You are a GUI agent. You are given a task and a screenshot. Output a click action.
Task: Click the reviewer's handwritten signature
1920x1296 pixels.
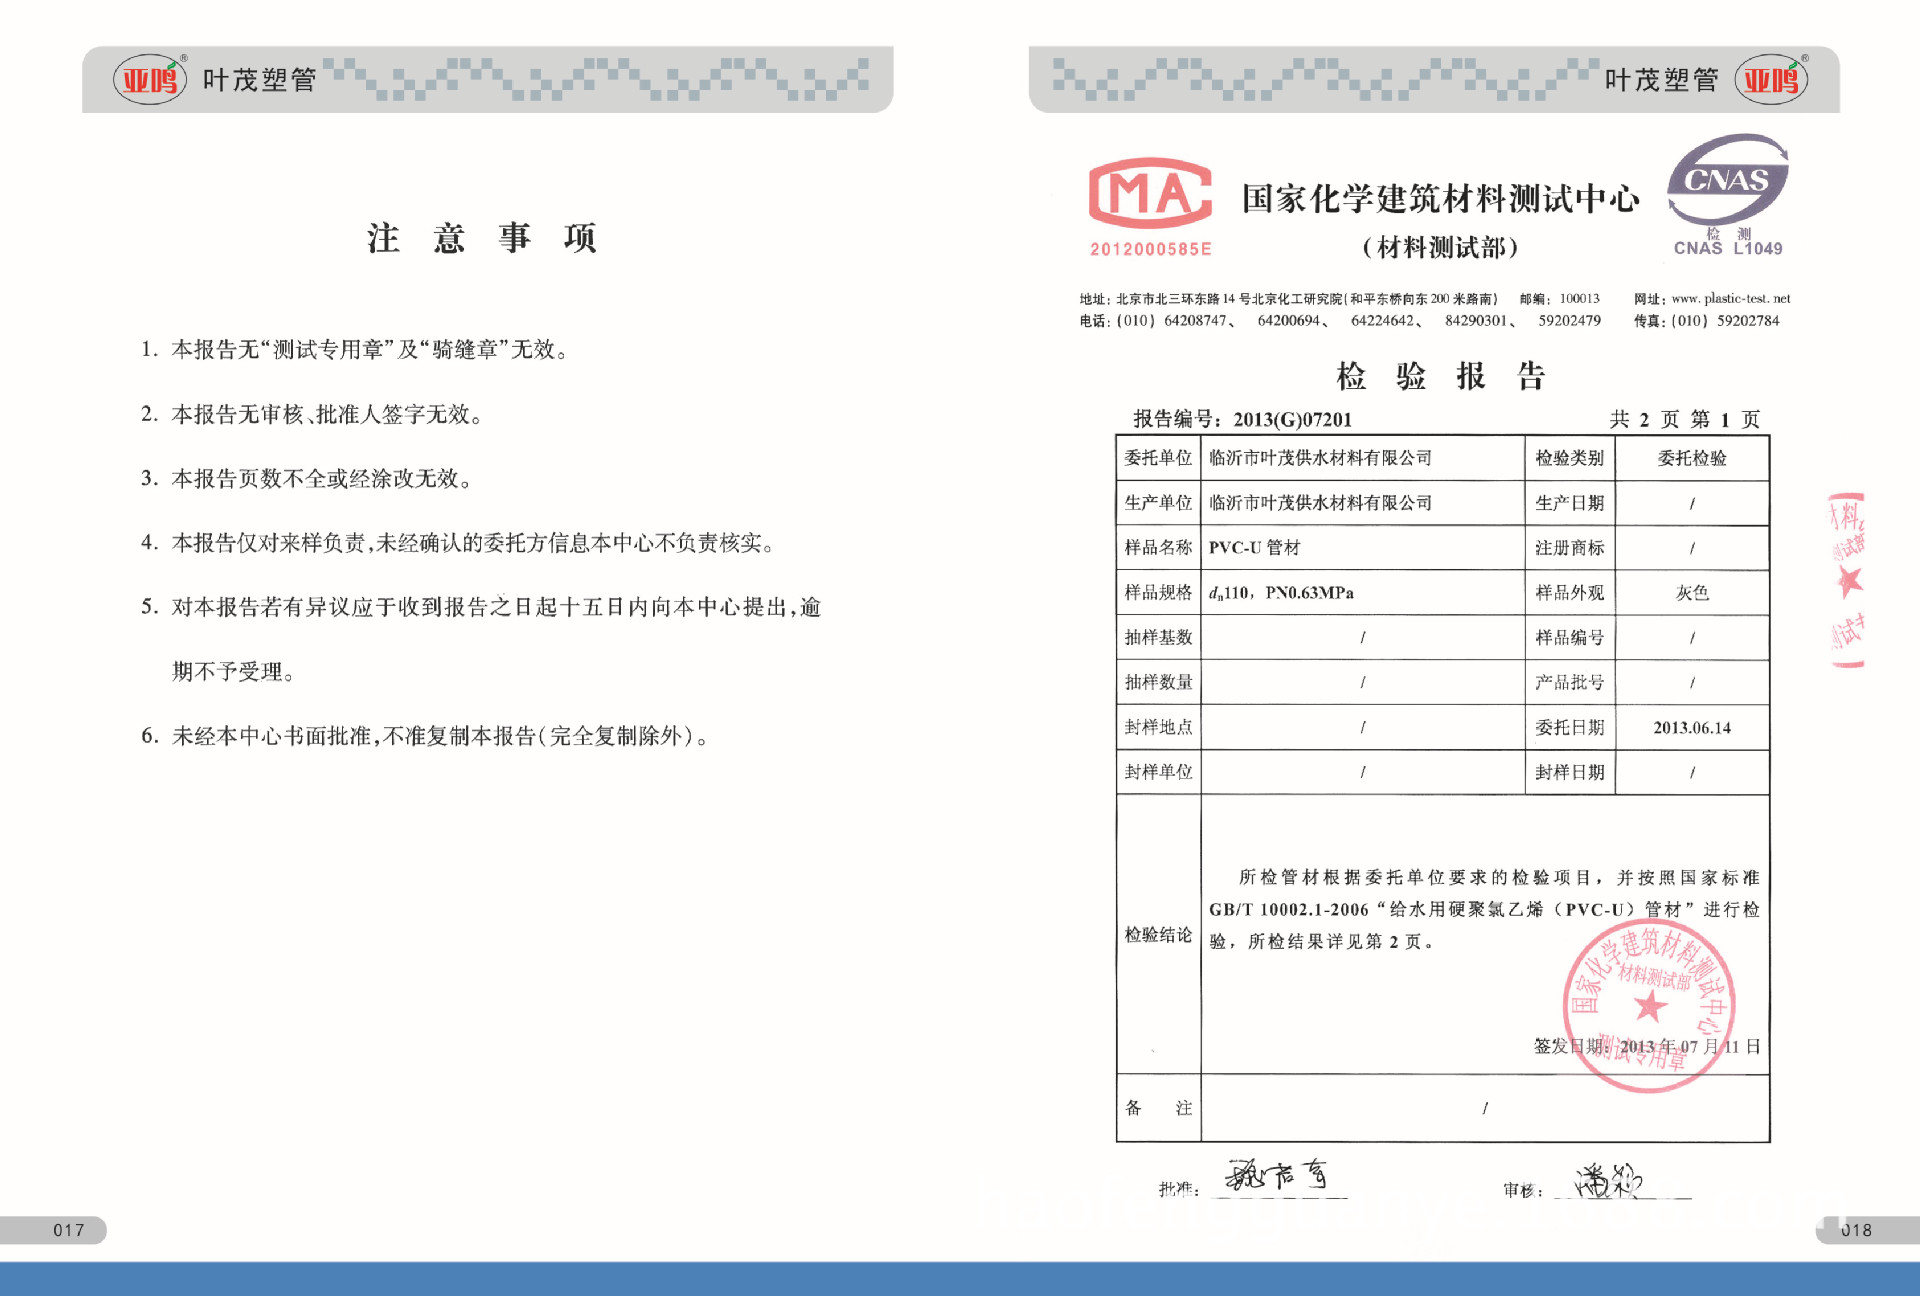point(1608,1181)
